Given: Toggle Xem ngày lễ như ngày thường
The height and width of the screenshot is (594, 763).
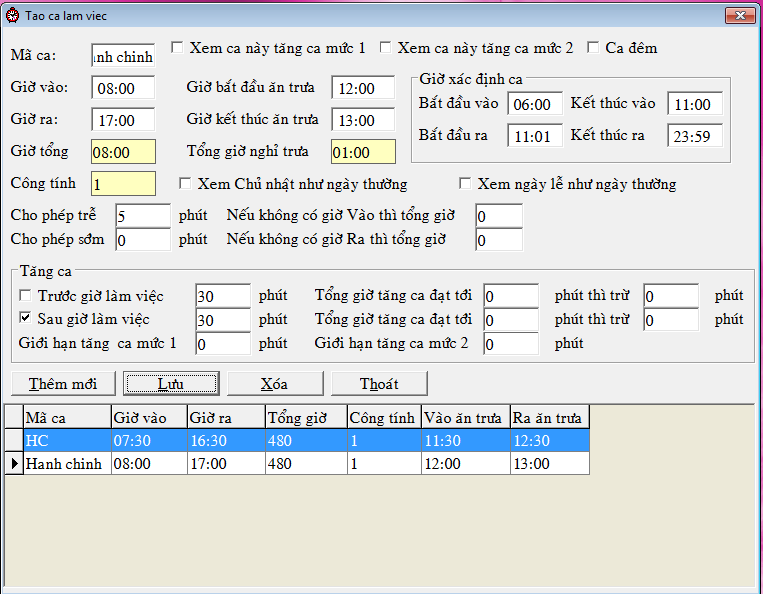Looking at the screenshot, I should [x=465, y=183].
